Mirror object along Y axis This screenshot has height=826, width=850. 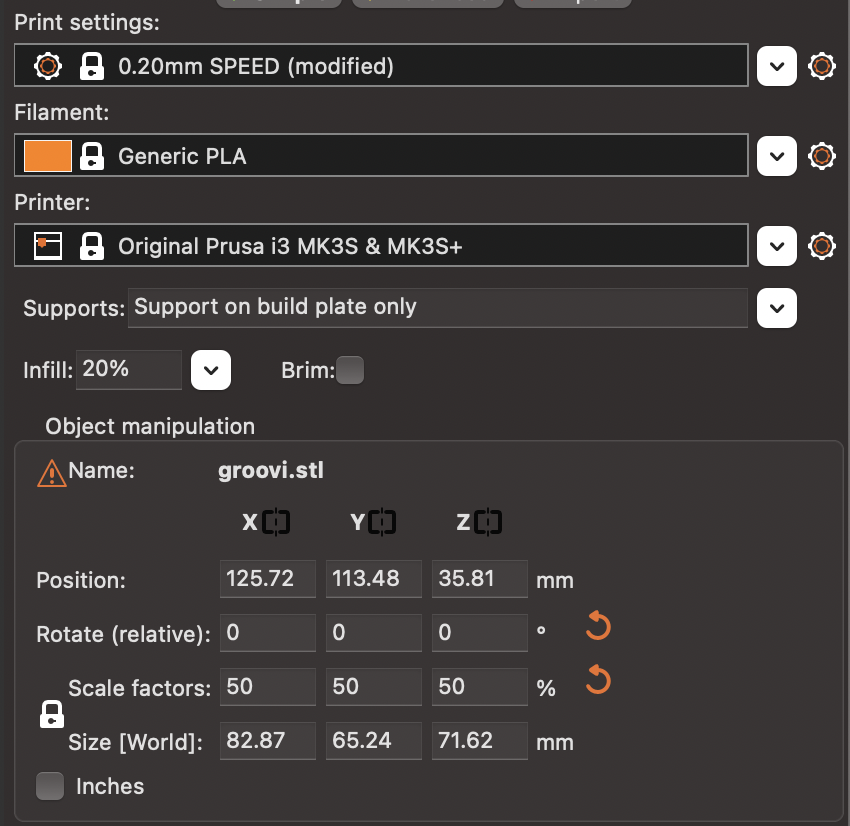pyautogui.click(x=382, y=522)
